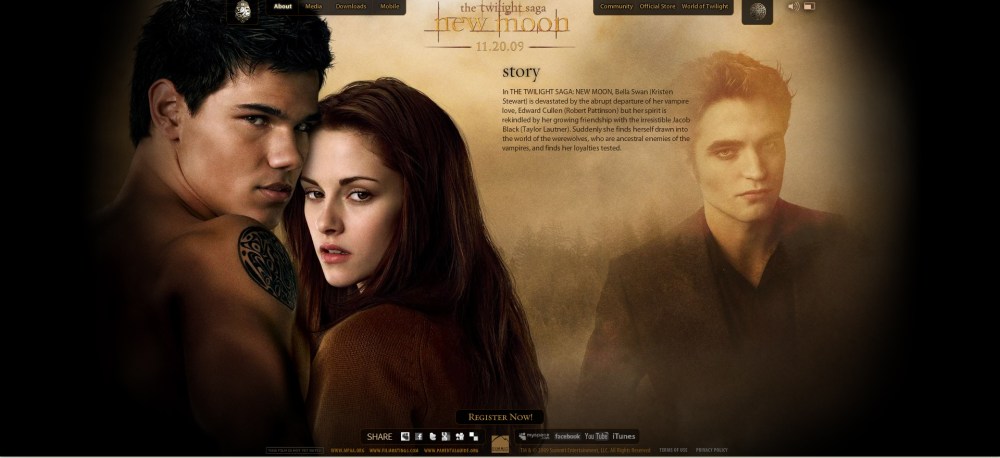This screenshot has height=458, width=1000.
Task: Open the Media menu
Action: (x=314, y=7)
